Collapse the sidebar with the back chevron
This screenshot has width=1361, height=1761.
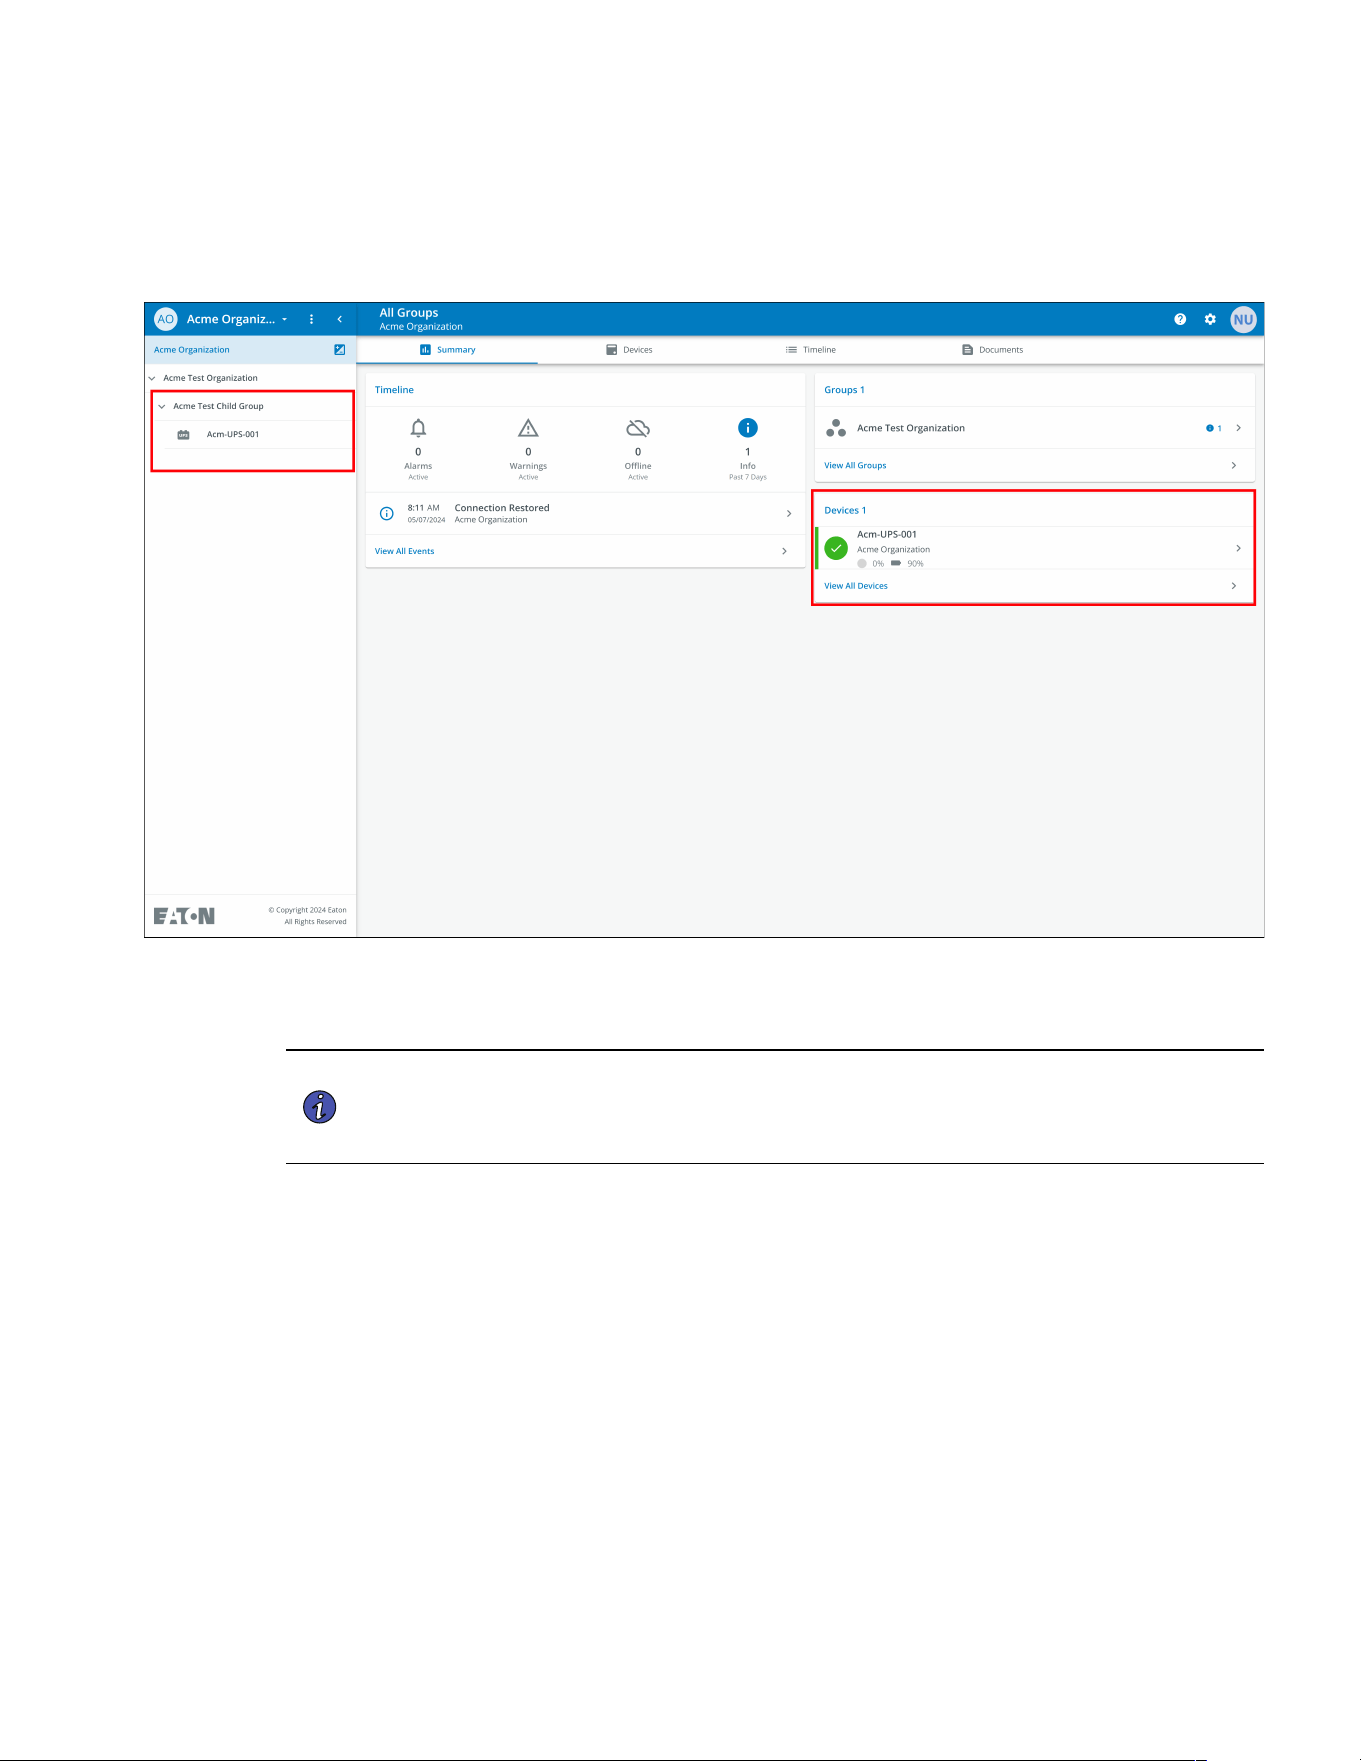(340, 319)
